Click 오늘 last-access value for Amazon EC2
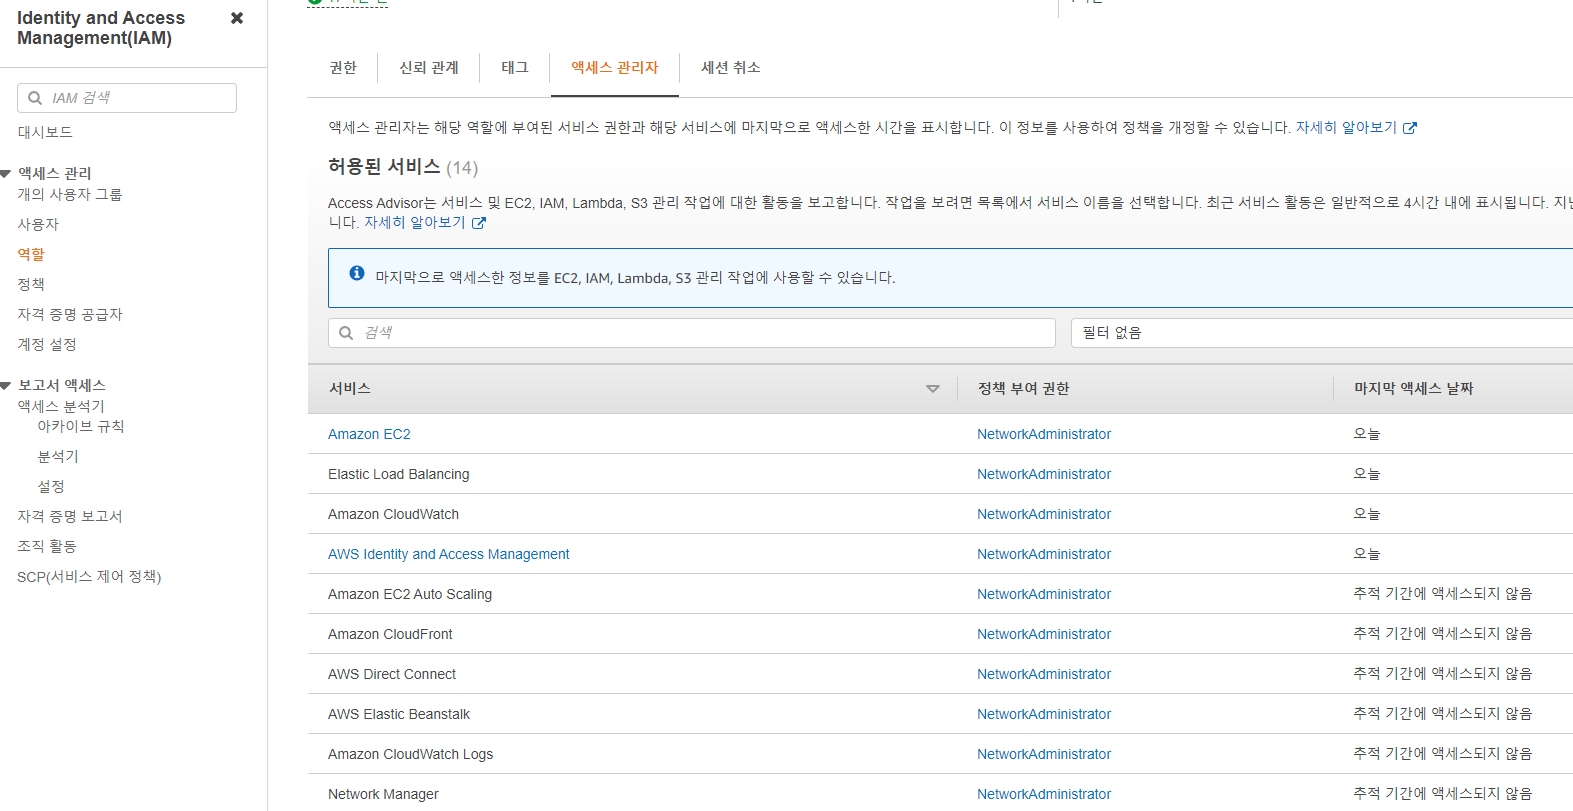1573x811 pixels. pos(1367,434)
